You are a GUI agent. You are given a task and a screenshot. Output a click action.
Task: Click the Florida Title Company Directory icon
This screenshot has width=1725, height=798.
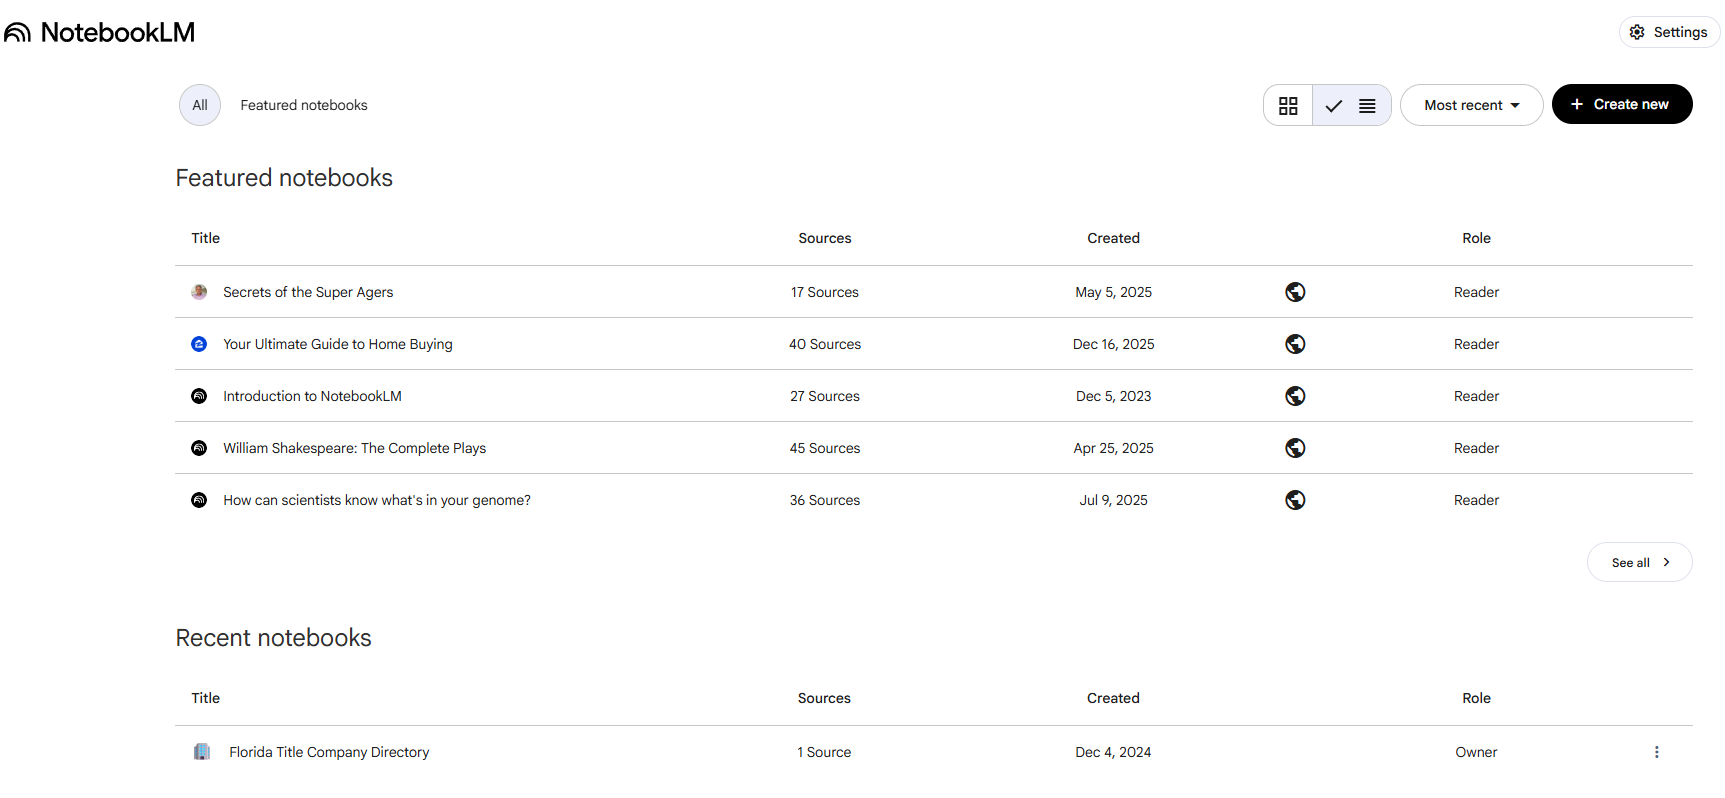click(x=202, y=752)
